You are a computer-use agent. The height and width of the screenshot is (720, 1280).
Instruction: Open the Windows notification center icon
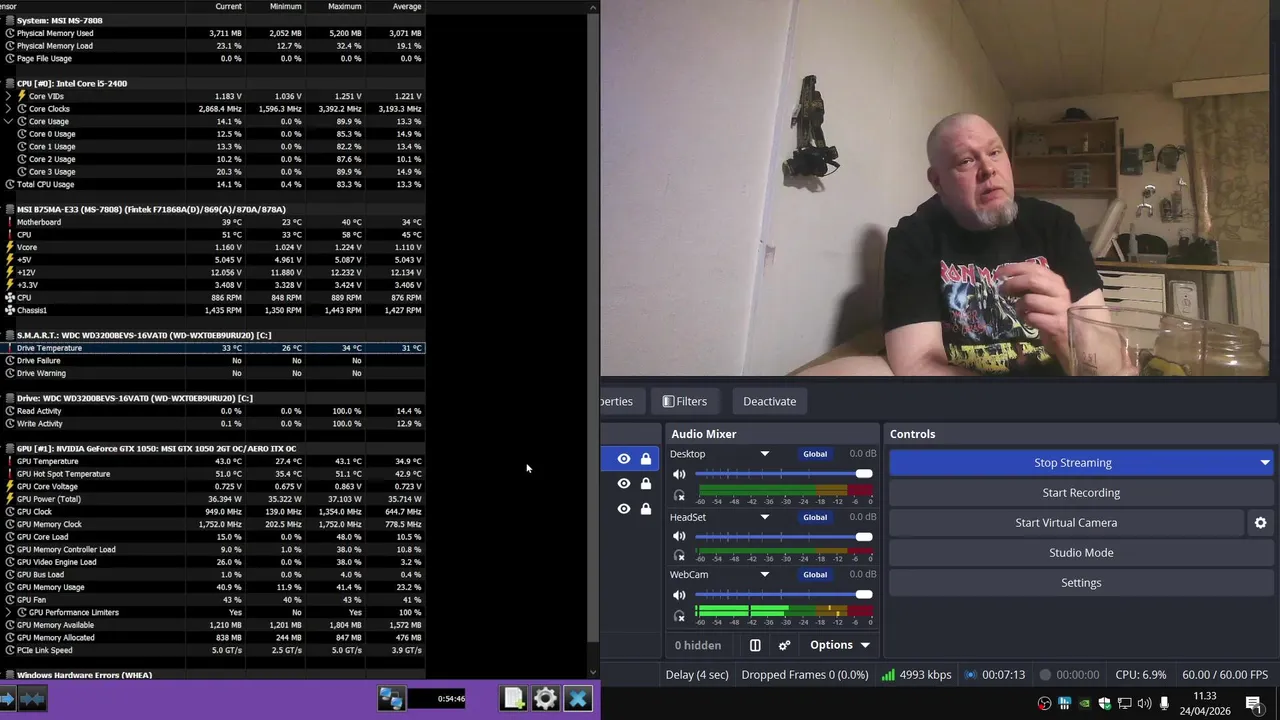(1253, 703)
